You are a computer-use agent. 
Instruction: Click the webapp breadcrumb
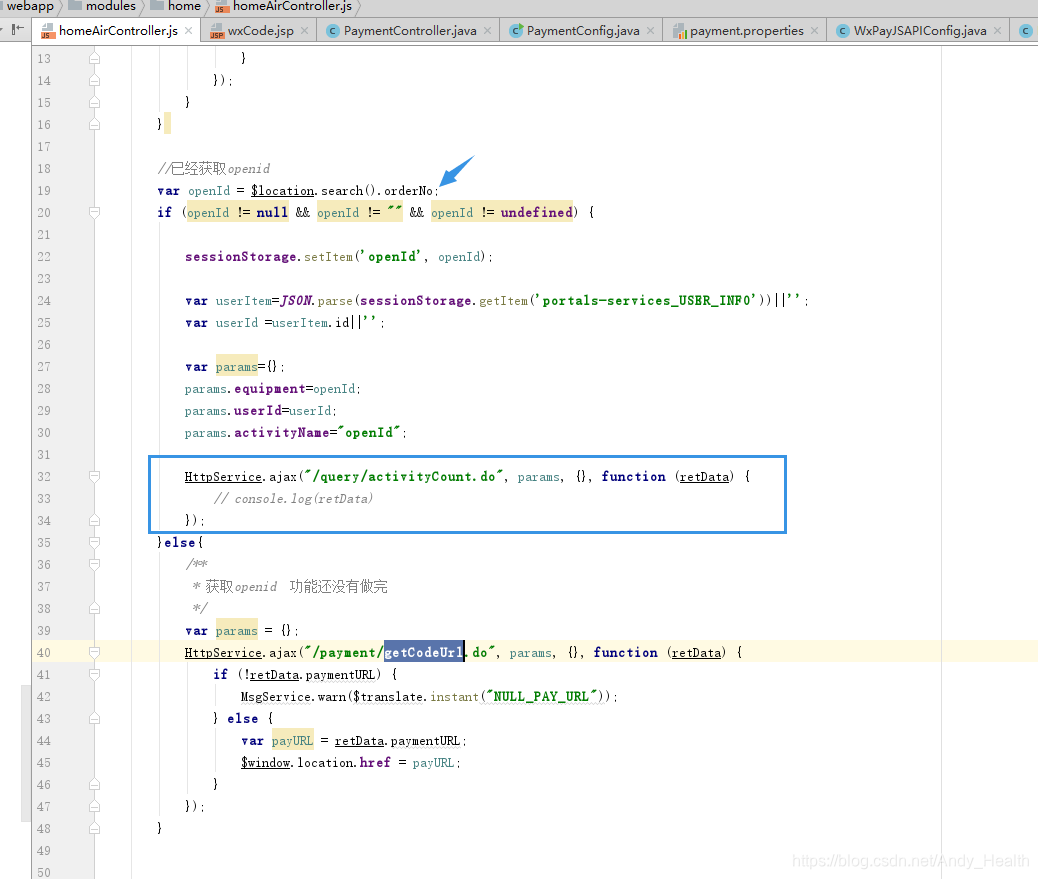pos(30,6)
